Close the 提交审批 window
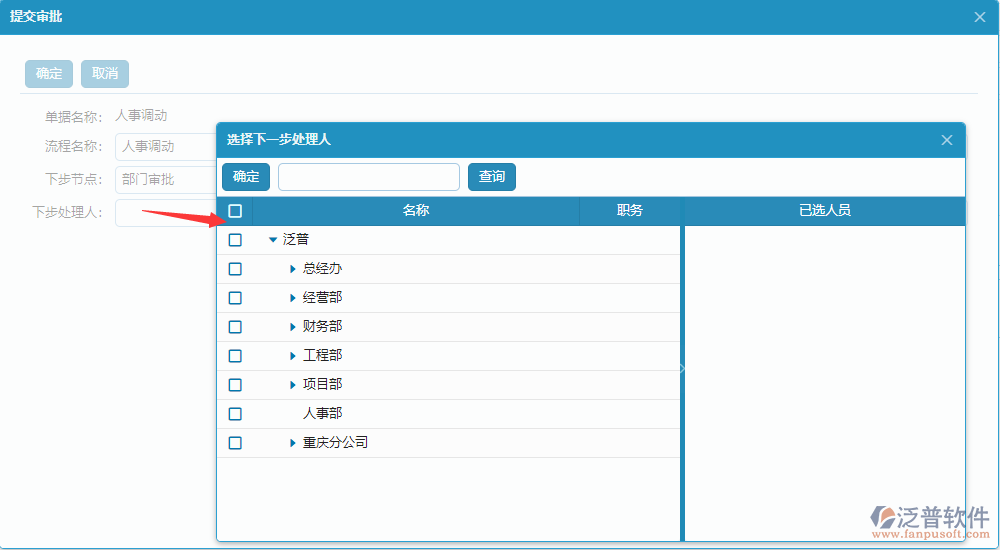This screenshot has height=550, width=1000. click(x=980, y=17)
